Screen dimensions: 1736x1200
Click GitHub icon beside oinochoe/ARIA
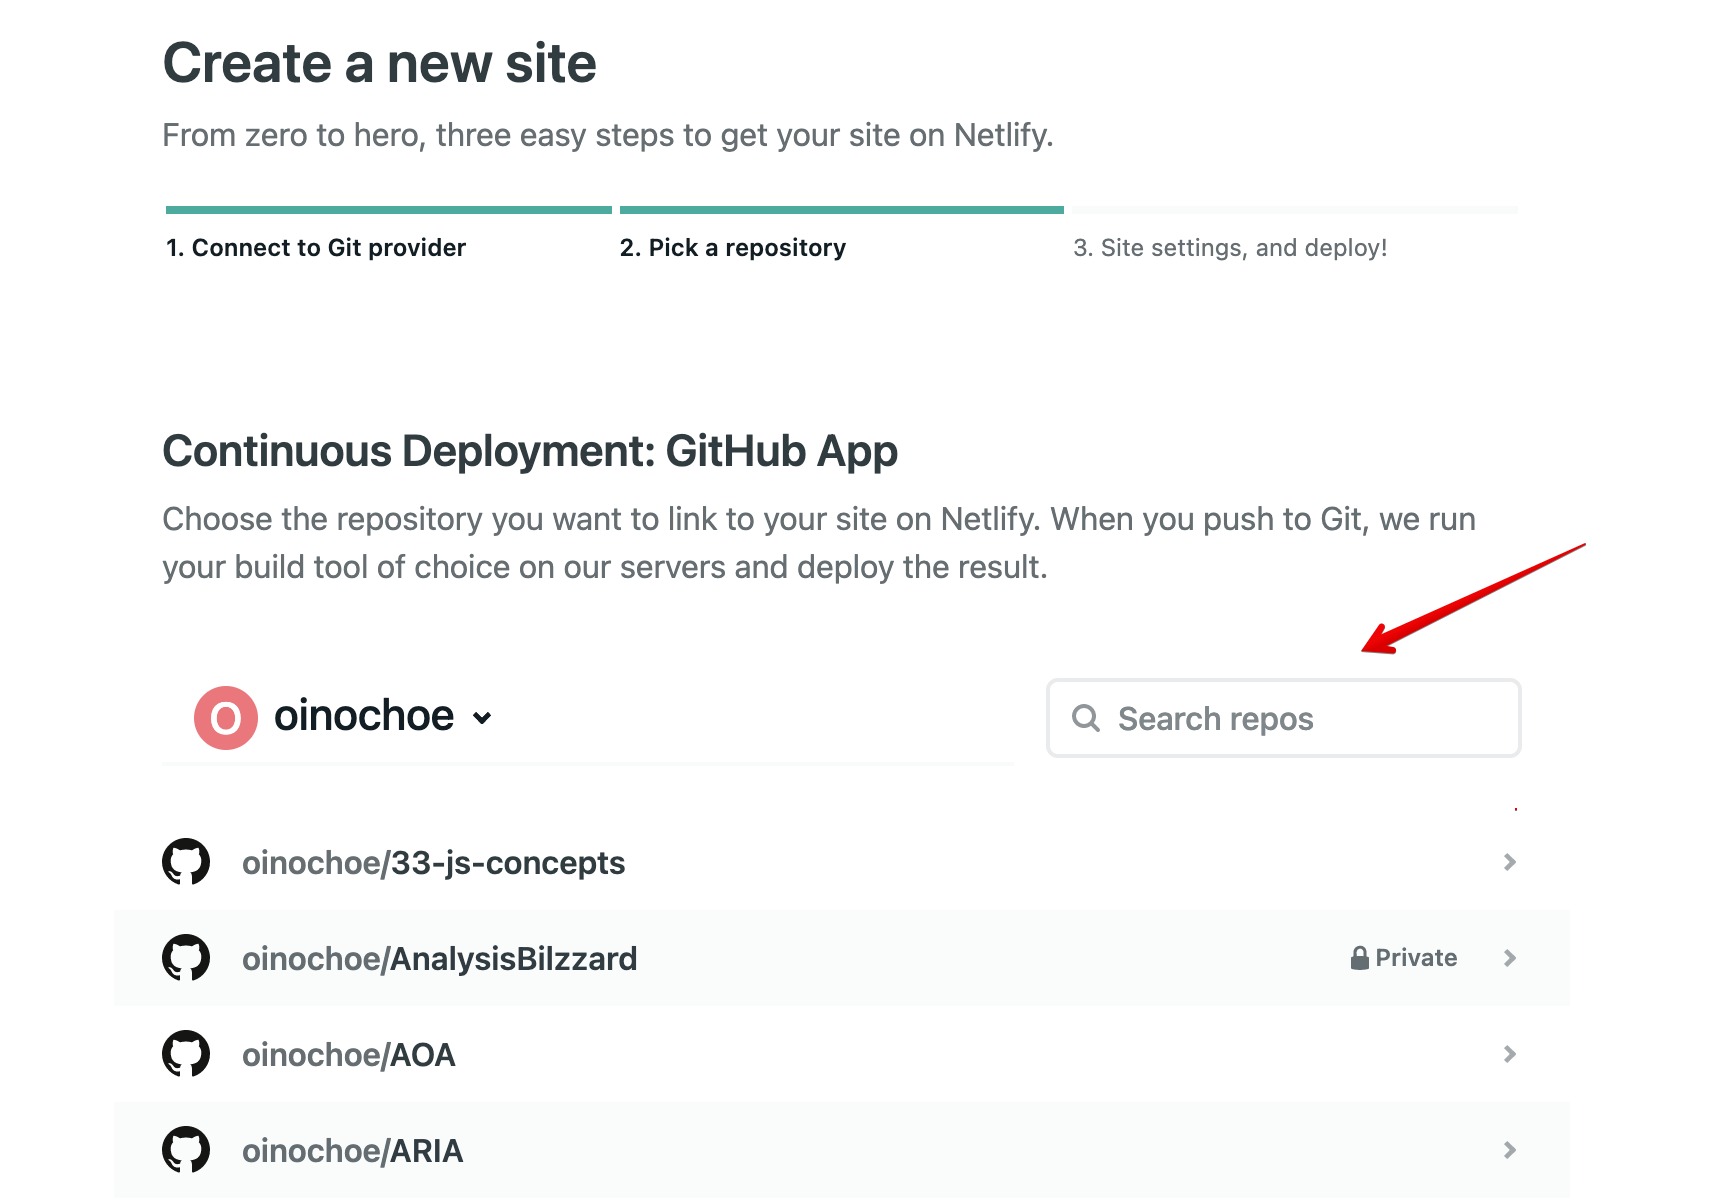pyautogui.click(x=186, y=1150)
